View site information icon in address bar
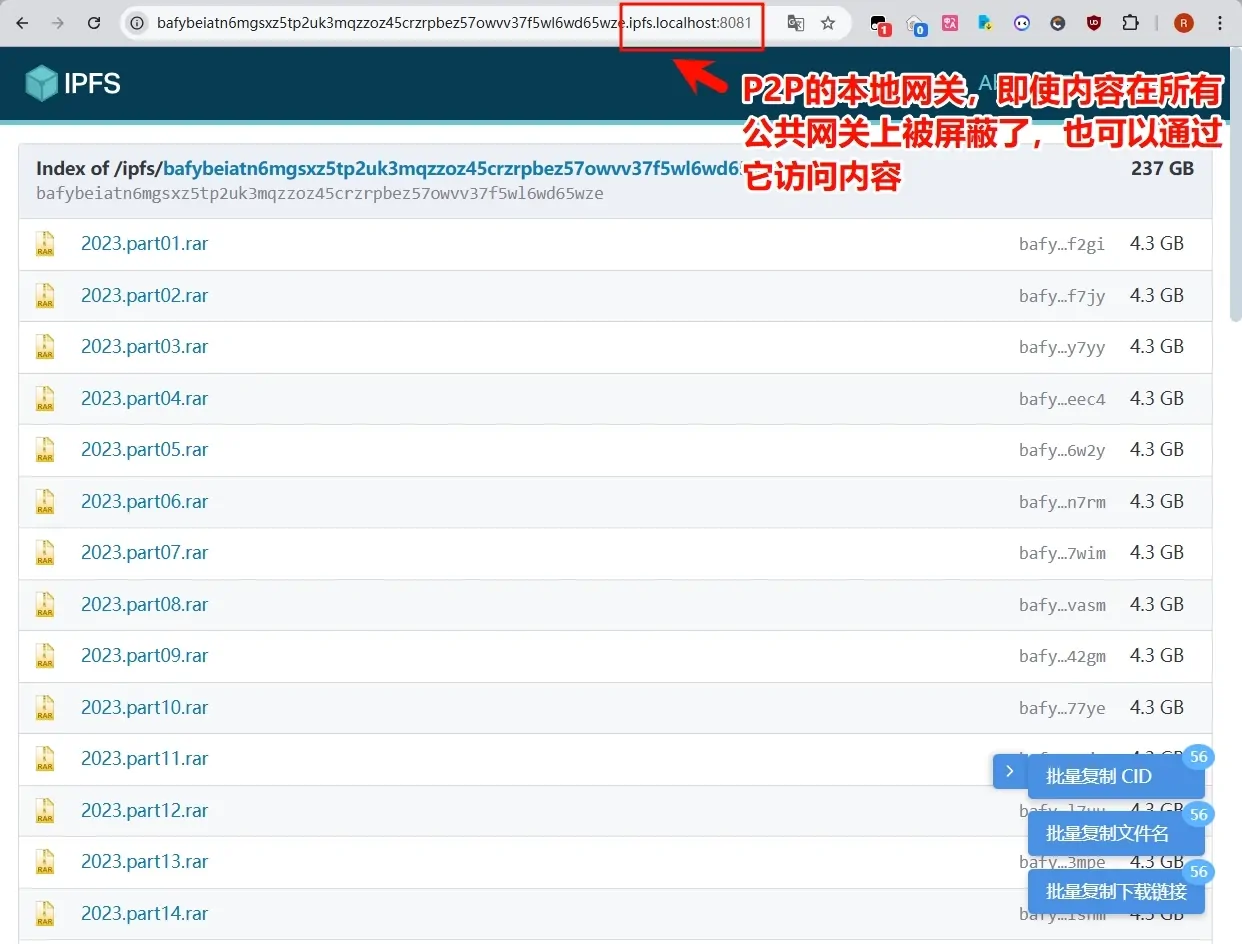This screenshot has height=944, width=1242. (138, 23)
